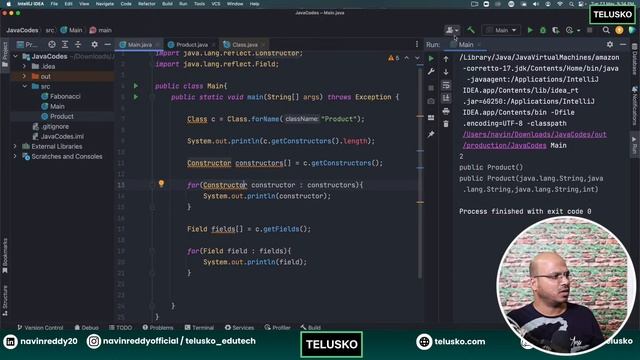Open Version Control tool window
The height and width of the screenshot is (360, 640).
[x=40, y=327]
